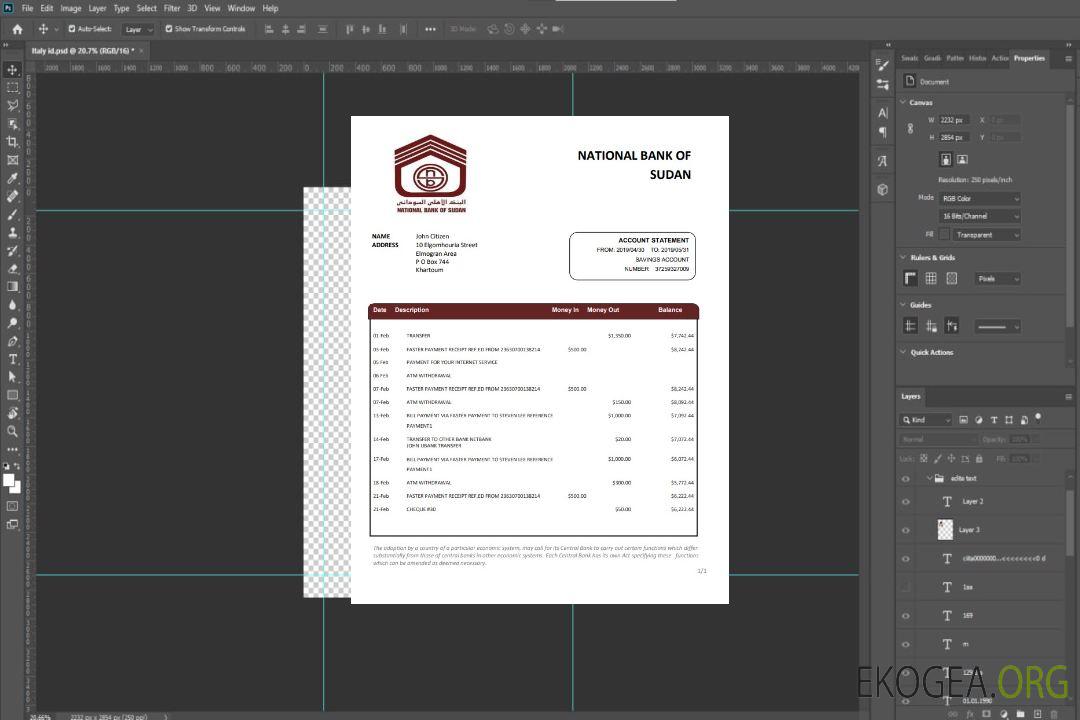This screenshot has width=1080, height=720.
Task: Hide the 'edite text' layer group
Action: 906,479
